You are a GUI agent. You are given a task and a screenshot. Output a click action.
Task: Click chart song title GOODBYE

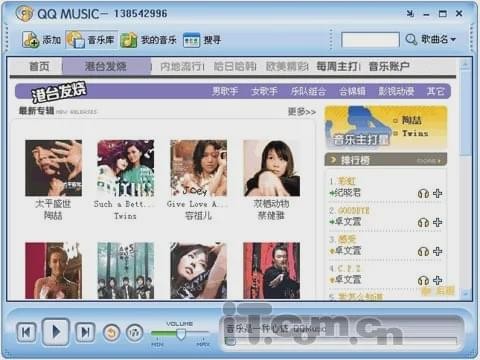coord(354,211)
